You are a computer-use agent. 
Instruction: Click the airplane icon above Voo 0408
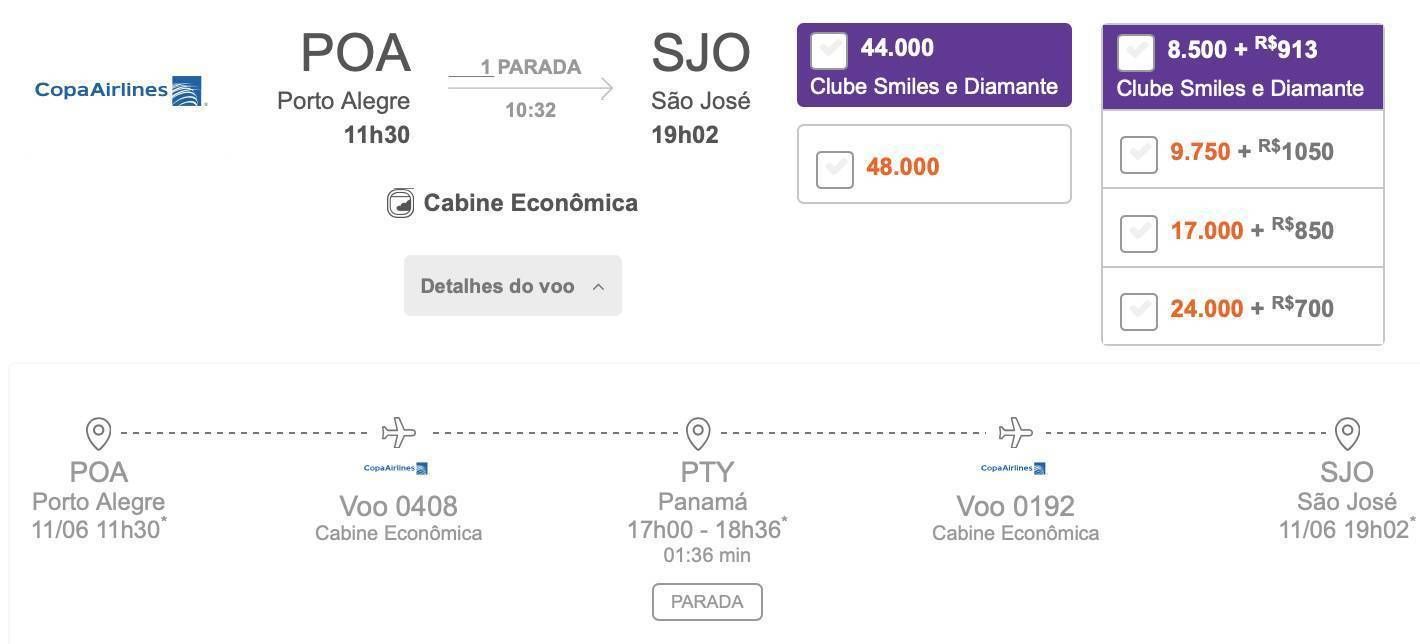[398, 433]
